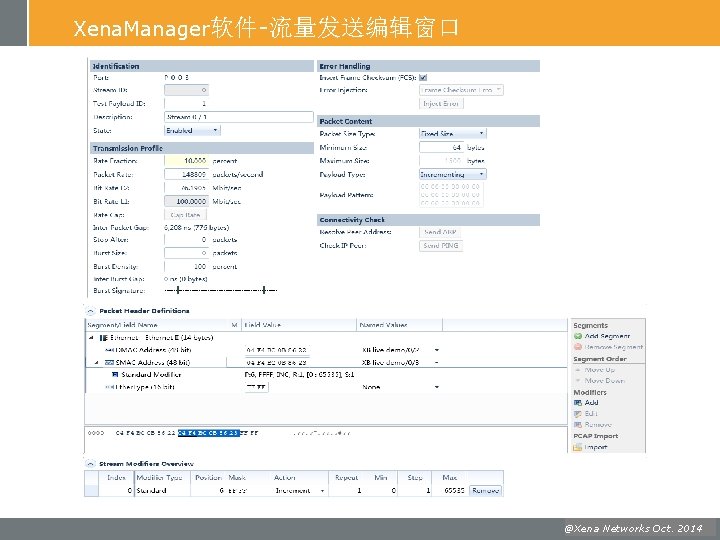This screenshot has height=540, width=720.
Task: Click the Standard Modifier row icon
Action: point(115,375)
